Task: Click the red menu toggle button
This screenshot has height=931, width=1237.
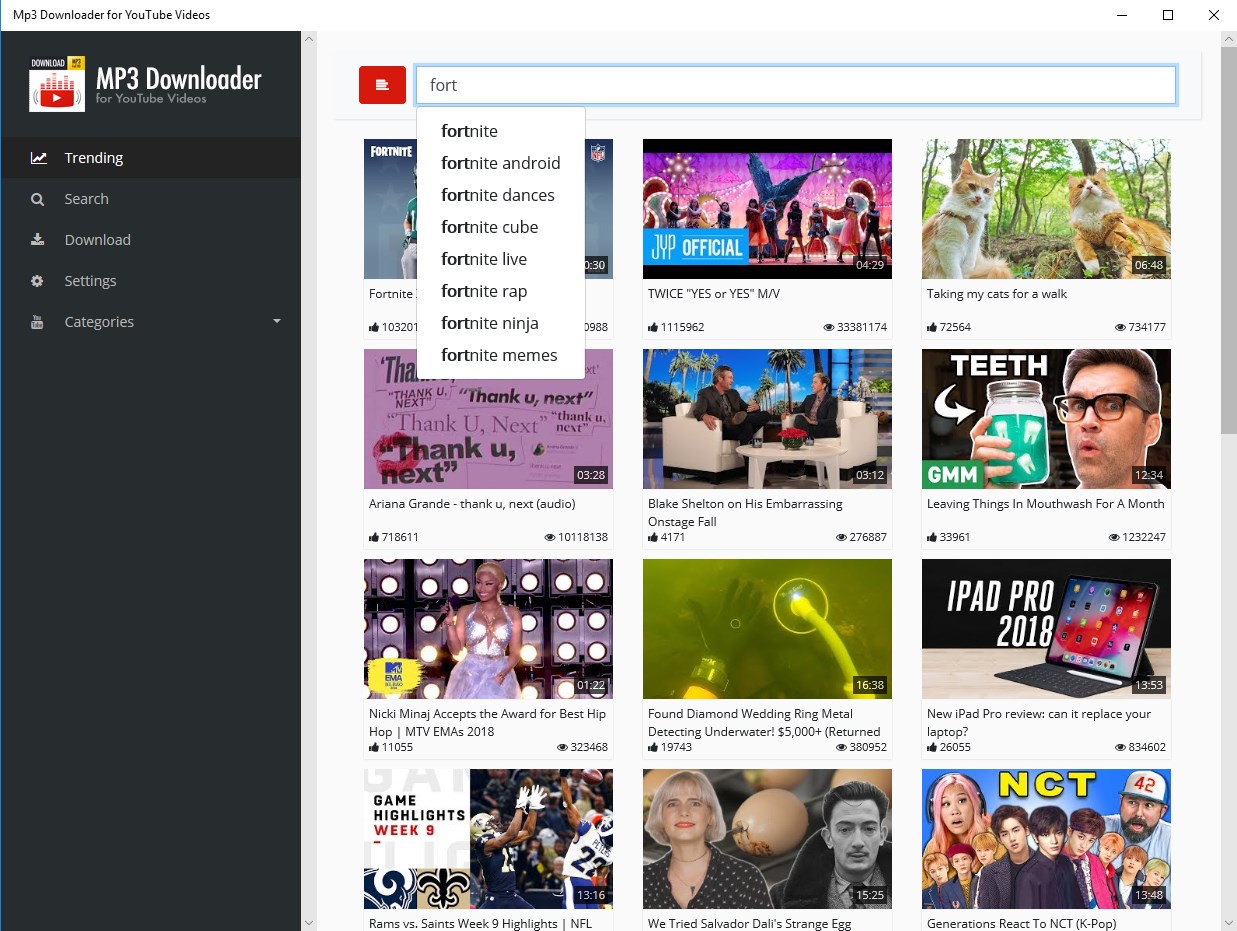Action: 382,85
